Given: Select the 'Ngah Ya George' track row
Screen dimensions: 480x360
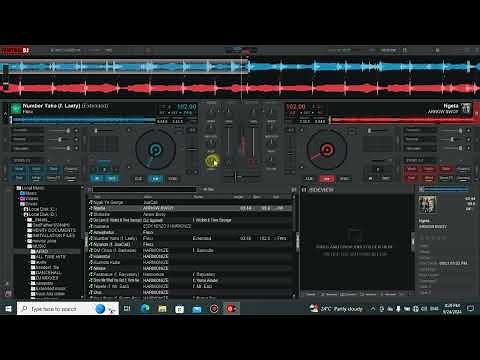Looking at the screenshot, I should (191, 202).
